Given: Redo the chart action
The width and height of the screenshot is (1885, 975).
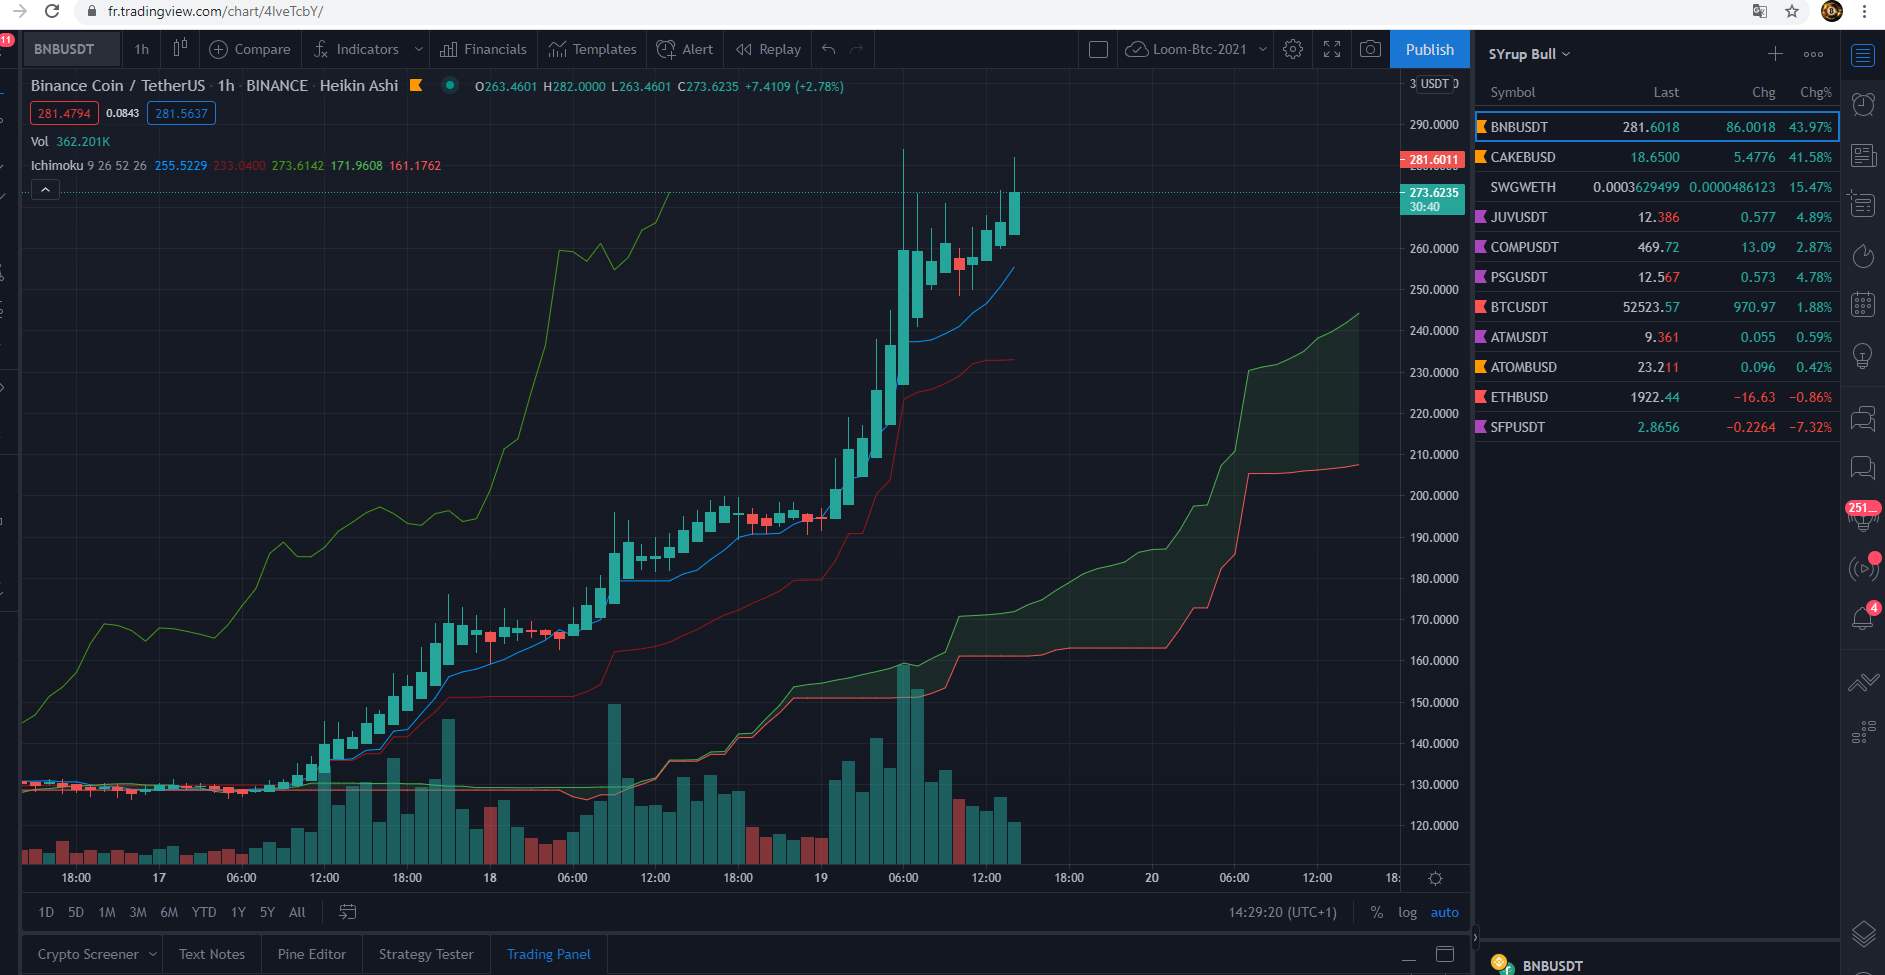Looking at the screenshot, I should click(x=856, y=49).
